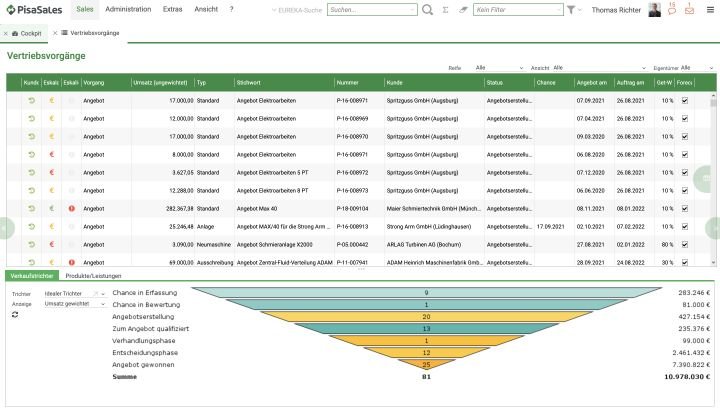Toggle Forecast checkbox for row P-18-009104
The width and height of the screenshot is (720, 410).
point(685,208)
